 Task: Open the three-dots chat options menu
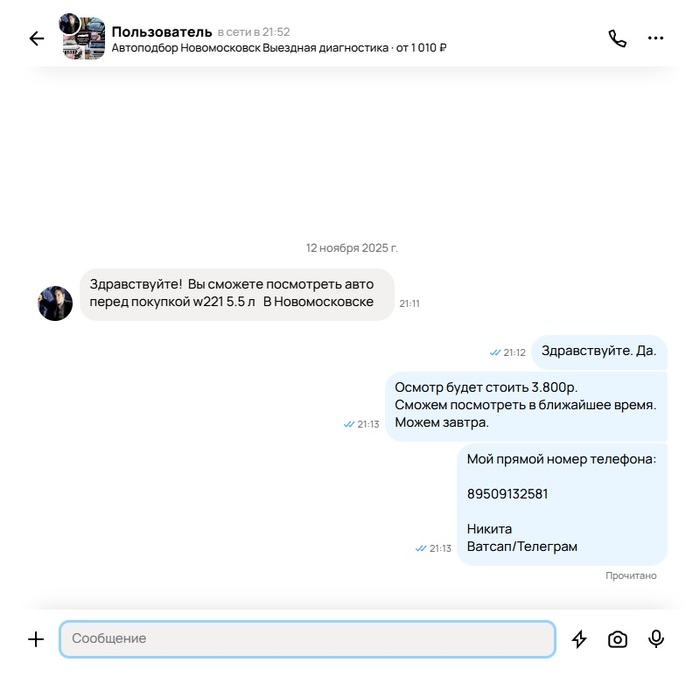pos(655,38)
